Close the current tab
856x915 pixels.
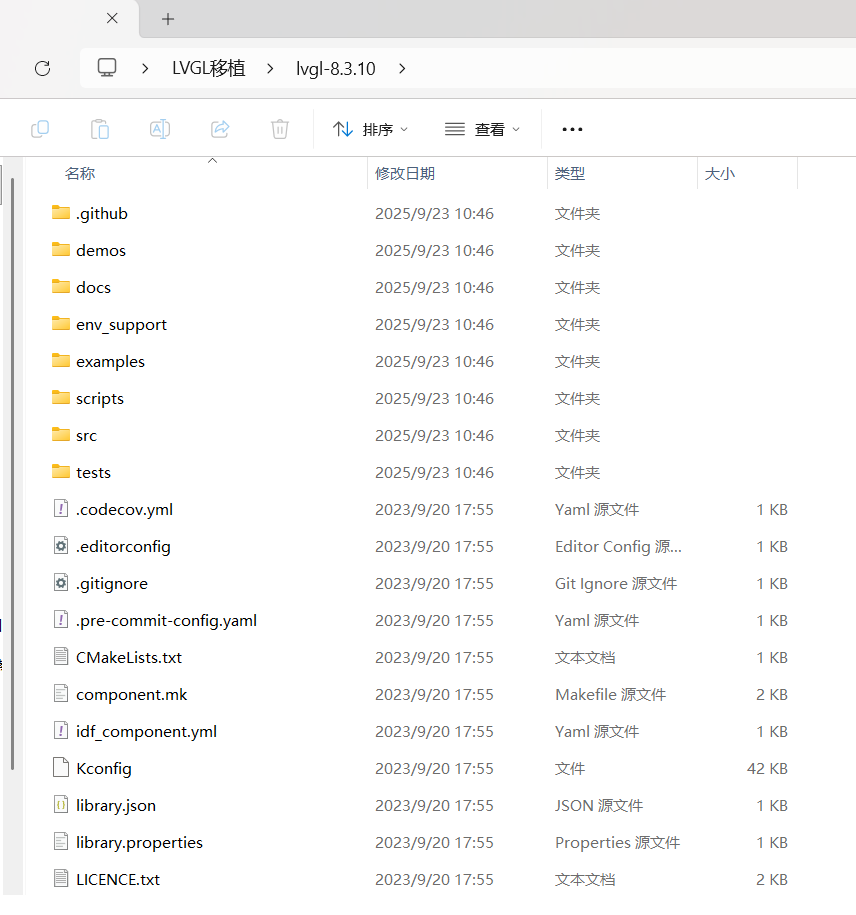(112, 18)
